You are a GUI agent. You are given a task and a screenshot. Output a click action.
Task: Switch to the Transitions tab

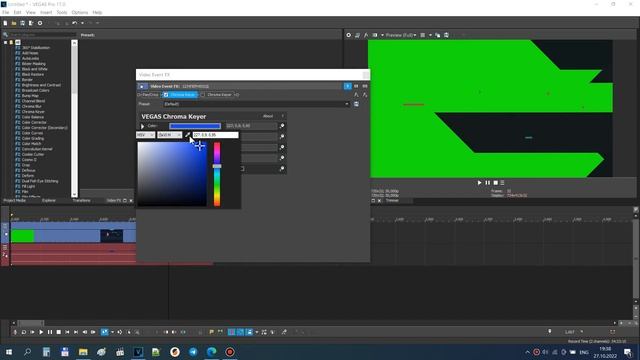[82, 200]
